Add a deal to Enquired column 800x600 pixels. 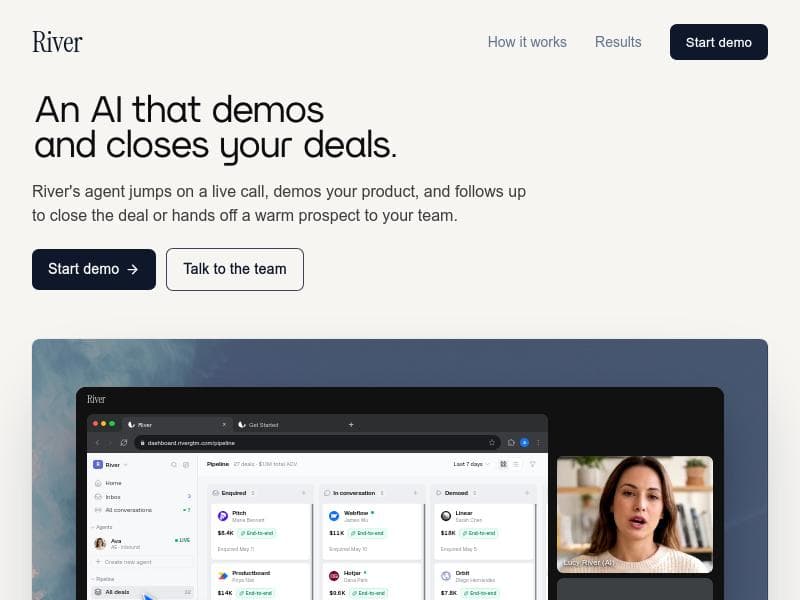coord(304,493)
